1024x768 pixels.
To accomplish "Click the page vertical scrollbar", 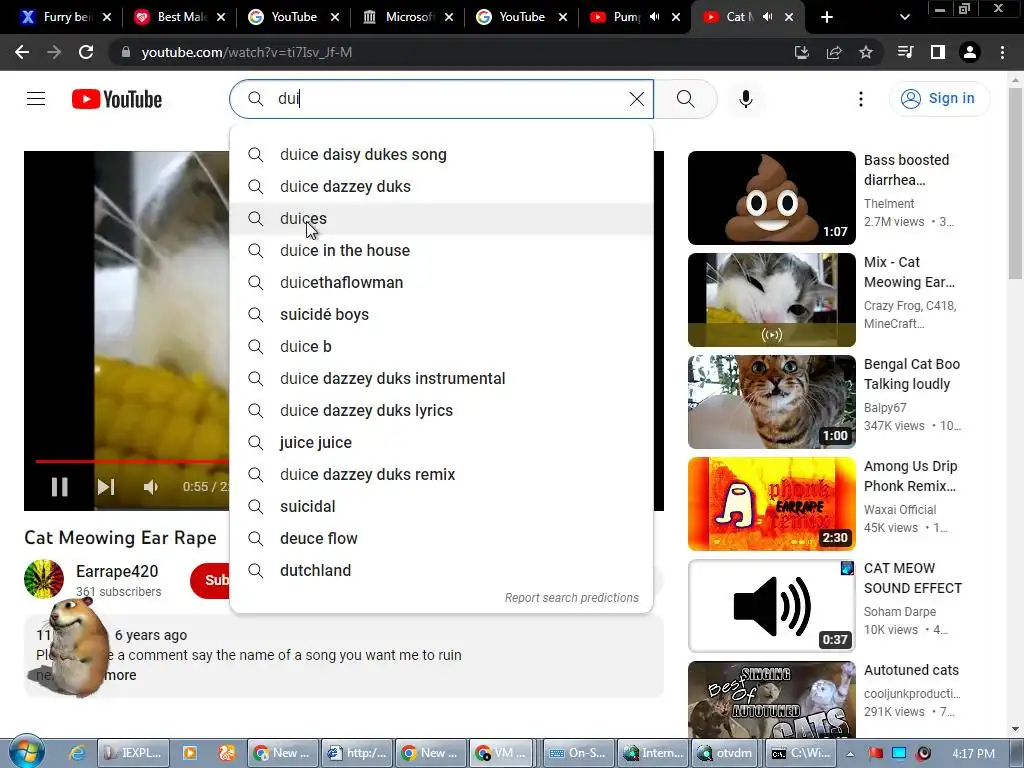I will pyautogui.click(x=1015, y=183).
